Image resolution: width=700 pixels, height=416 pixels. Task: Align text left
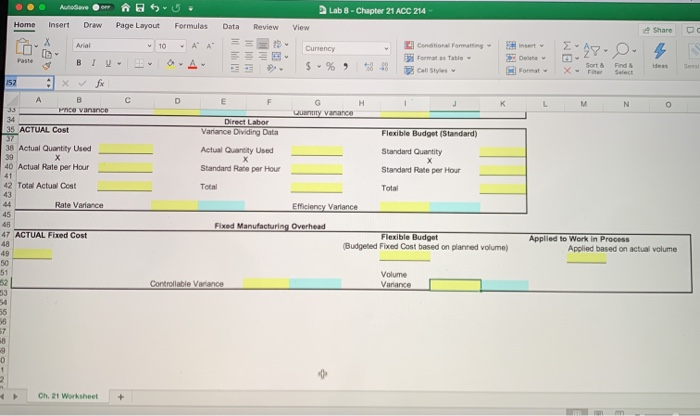click(x=235, y=55)
